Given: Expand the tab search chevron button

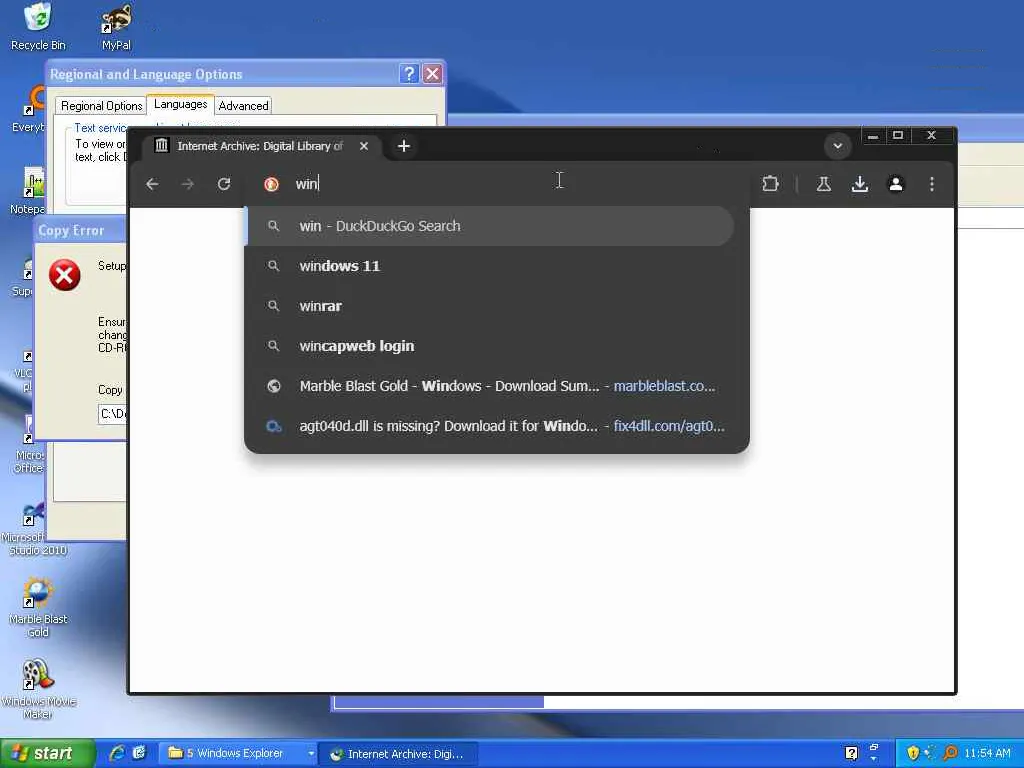Looking at the screenshot, I should pos(838,146).
